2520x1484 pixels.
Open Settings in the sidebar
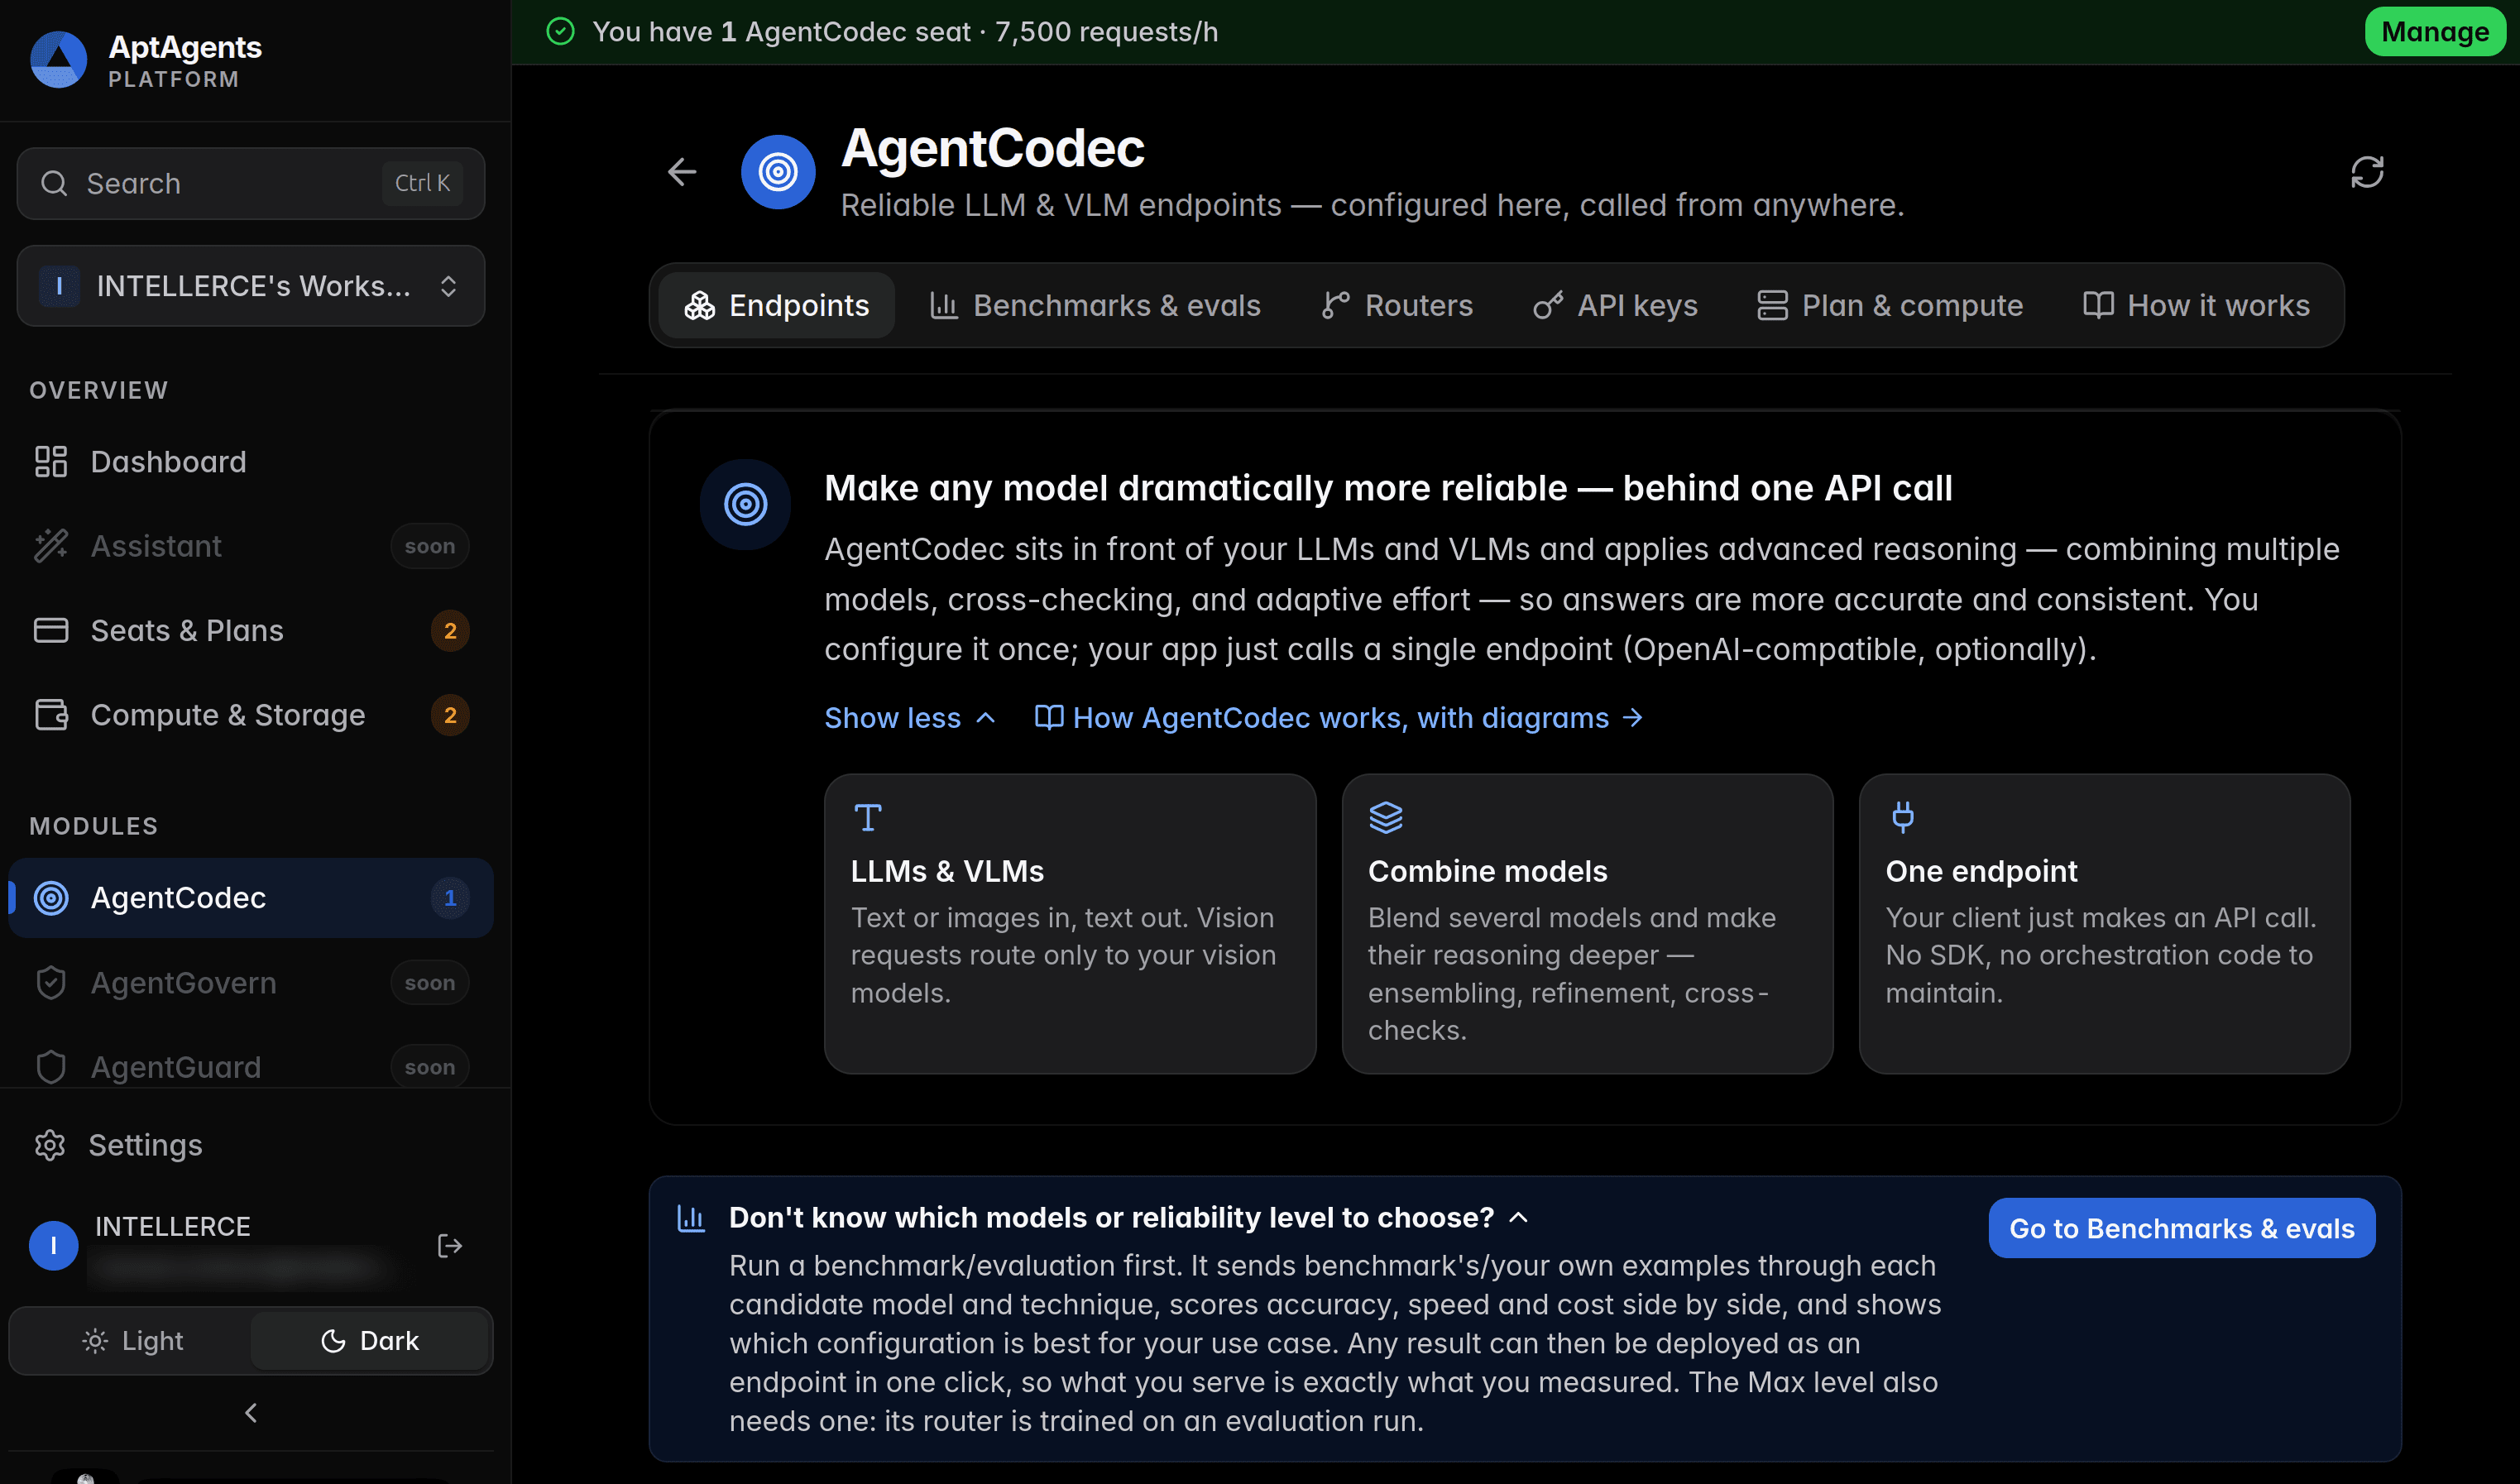[250, 1144]
